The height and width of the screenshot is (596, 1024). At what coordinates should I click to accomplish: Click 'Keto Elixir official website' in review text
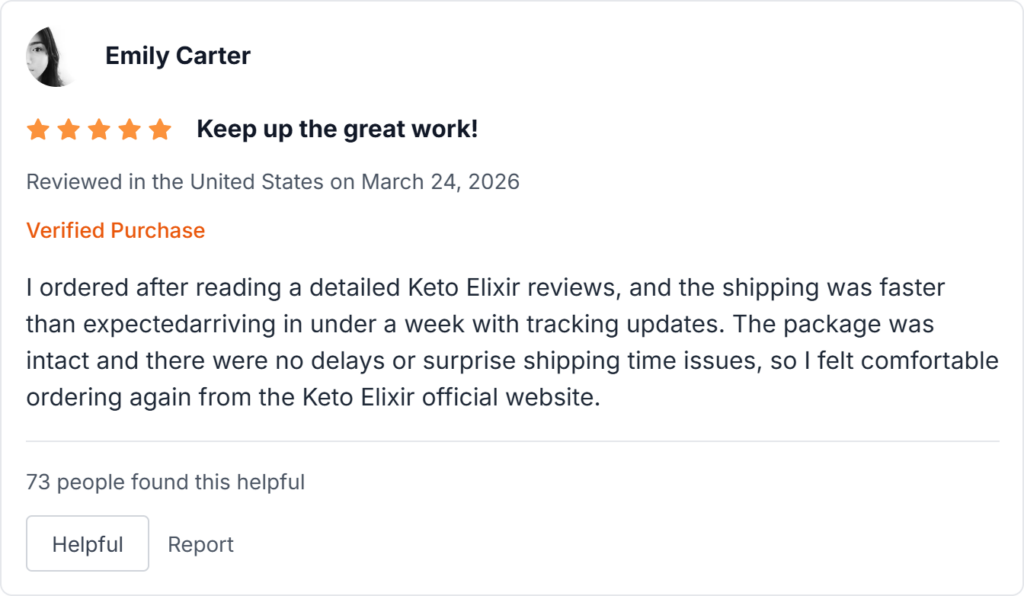[448, 397]
